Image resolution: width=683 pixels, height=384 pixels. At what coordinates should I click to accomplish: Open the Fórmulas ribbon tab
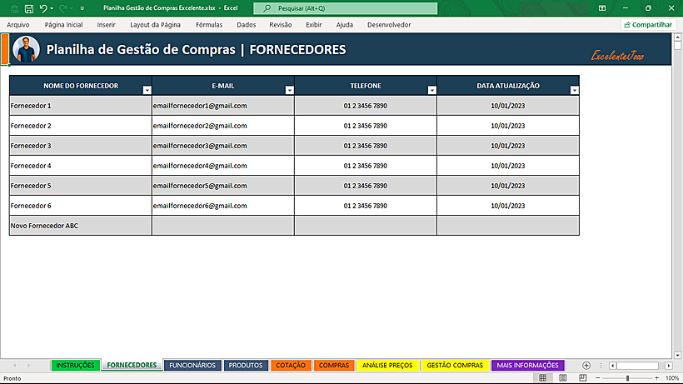tap(209, 25)
